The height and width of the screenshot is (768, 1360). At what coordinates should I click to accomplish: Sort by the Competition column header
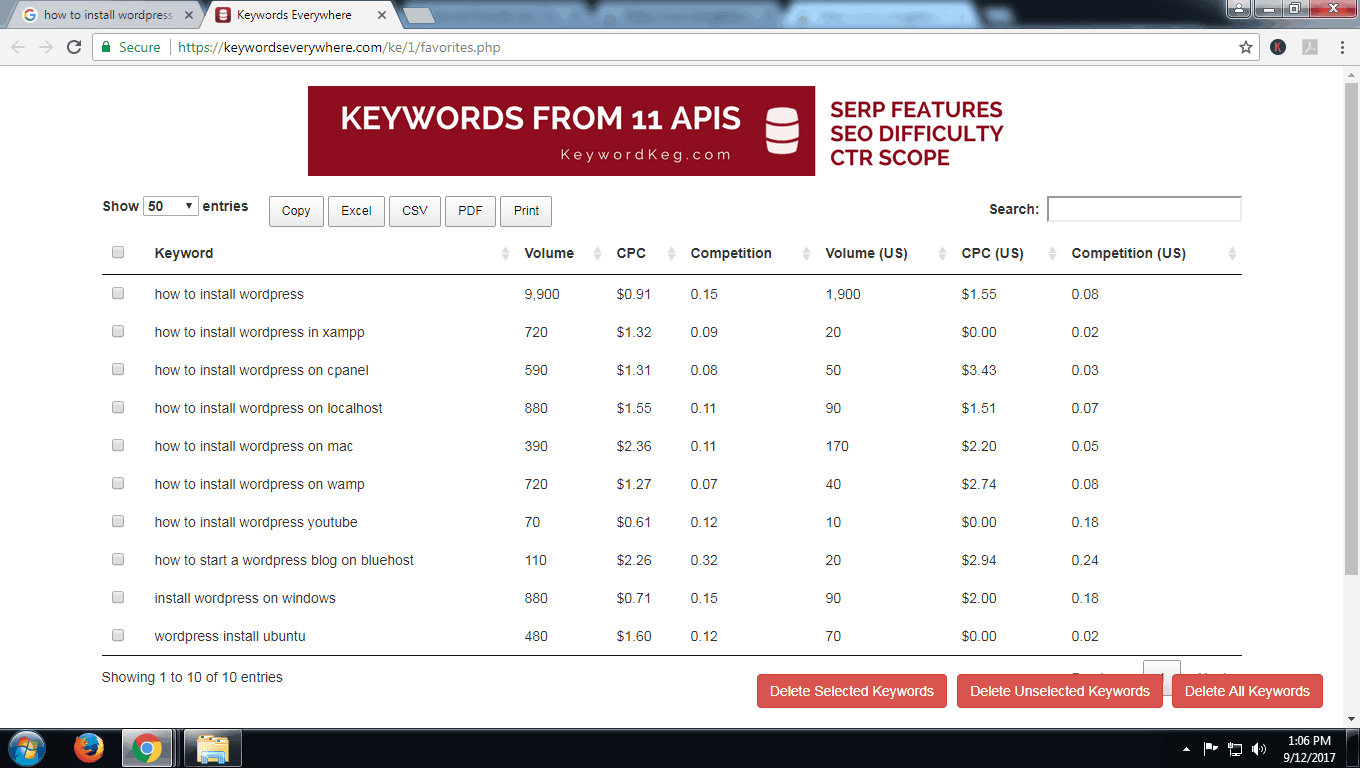pyautogui.click(x=747, y=253)
